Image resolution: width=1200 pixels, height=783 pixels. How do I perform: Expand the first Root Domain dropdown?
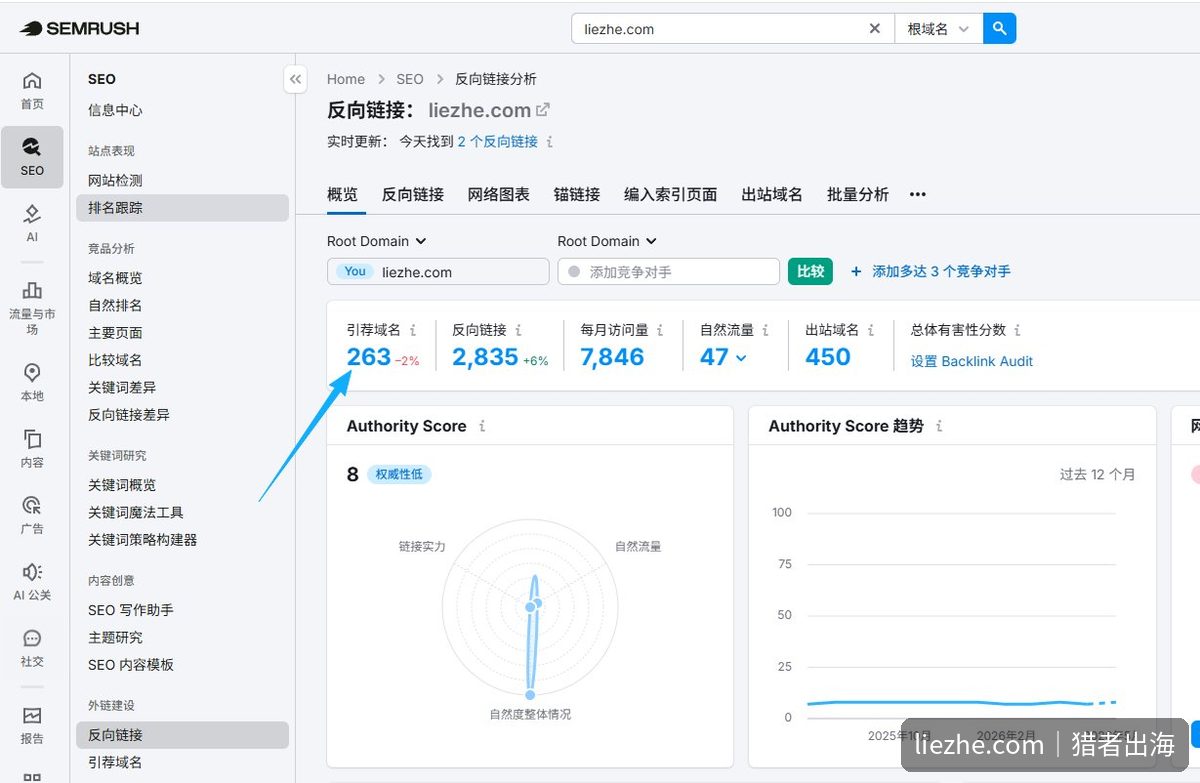tap(377, 241)
